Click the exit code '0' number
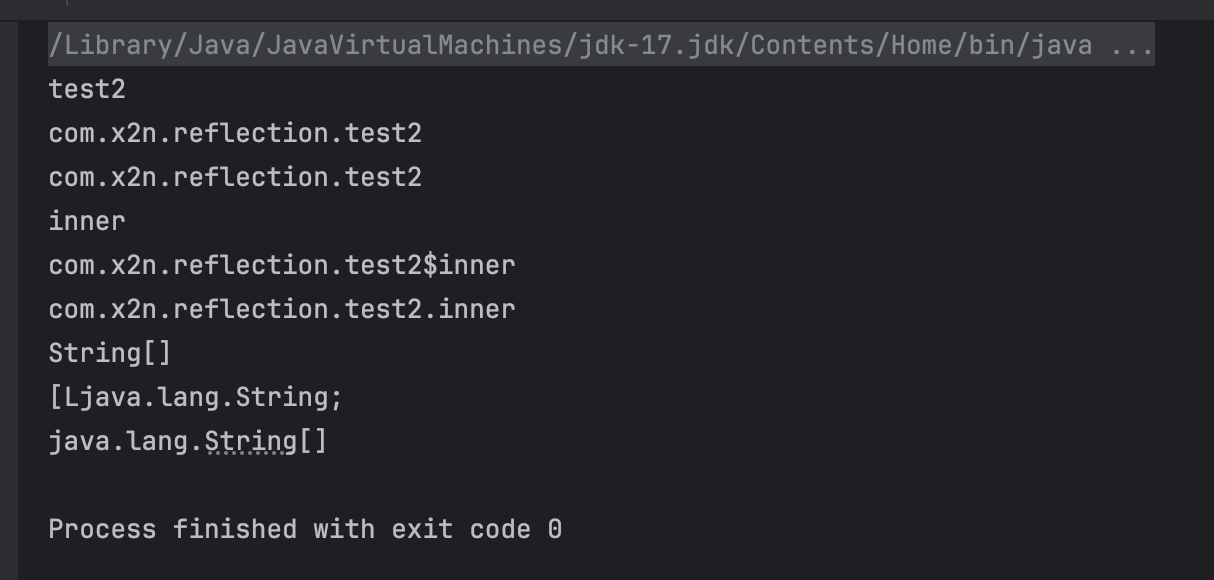The height and width of the screenshot is (580, 1214). pos(555,529)
